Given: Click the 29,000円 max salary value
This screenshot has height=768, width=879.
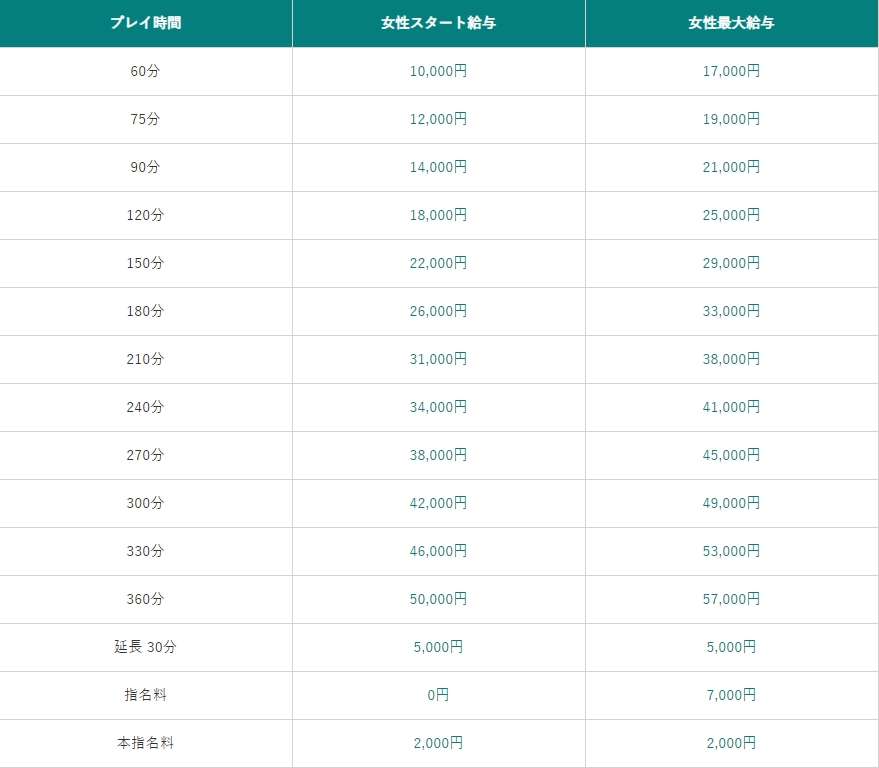Looking at the screenshot, I should point(732,263).
